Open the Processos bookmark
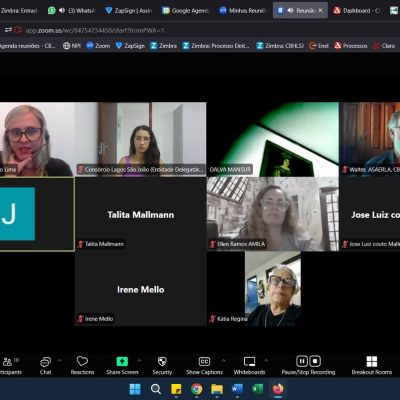This screenshot has height=400, width=400. coord(351,46)
